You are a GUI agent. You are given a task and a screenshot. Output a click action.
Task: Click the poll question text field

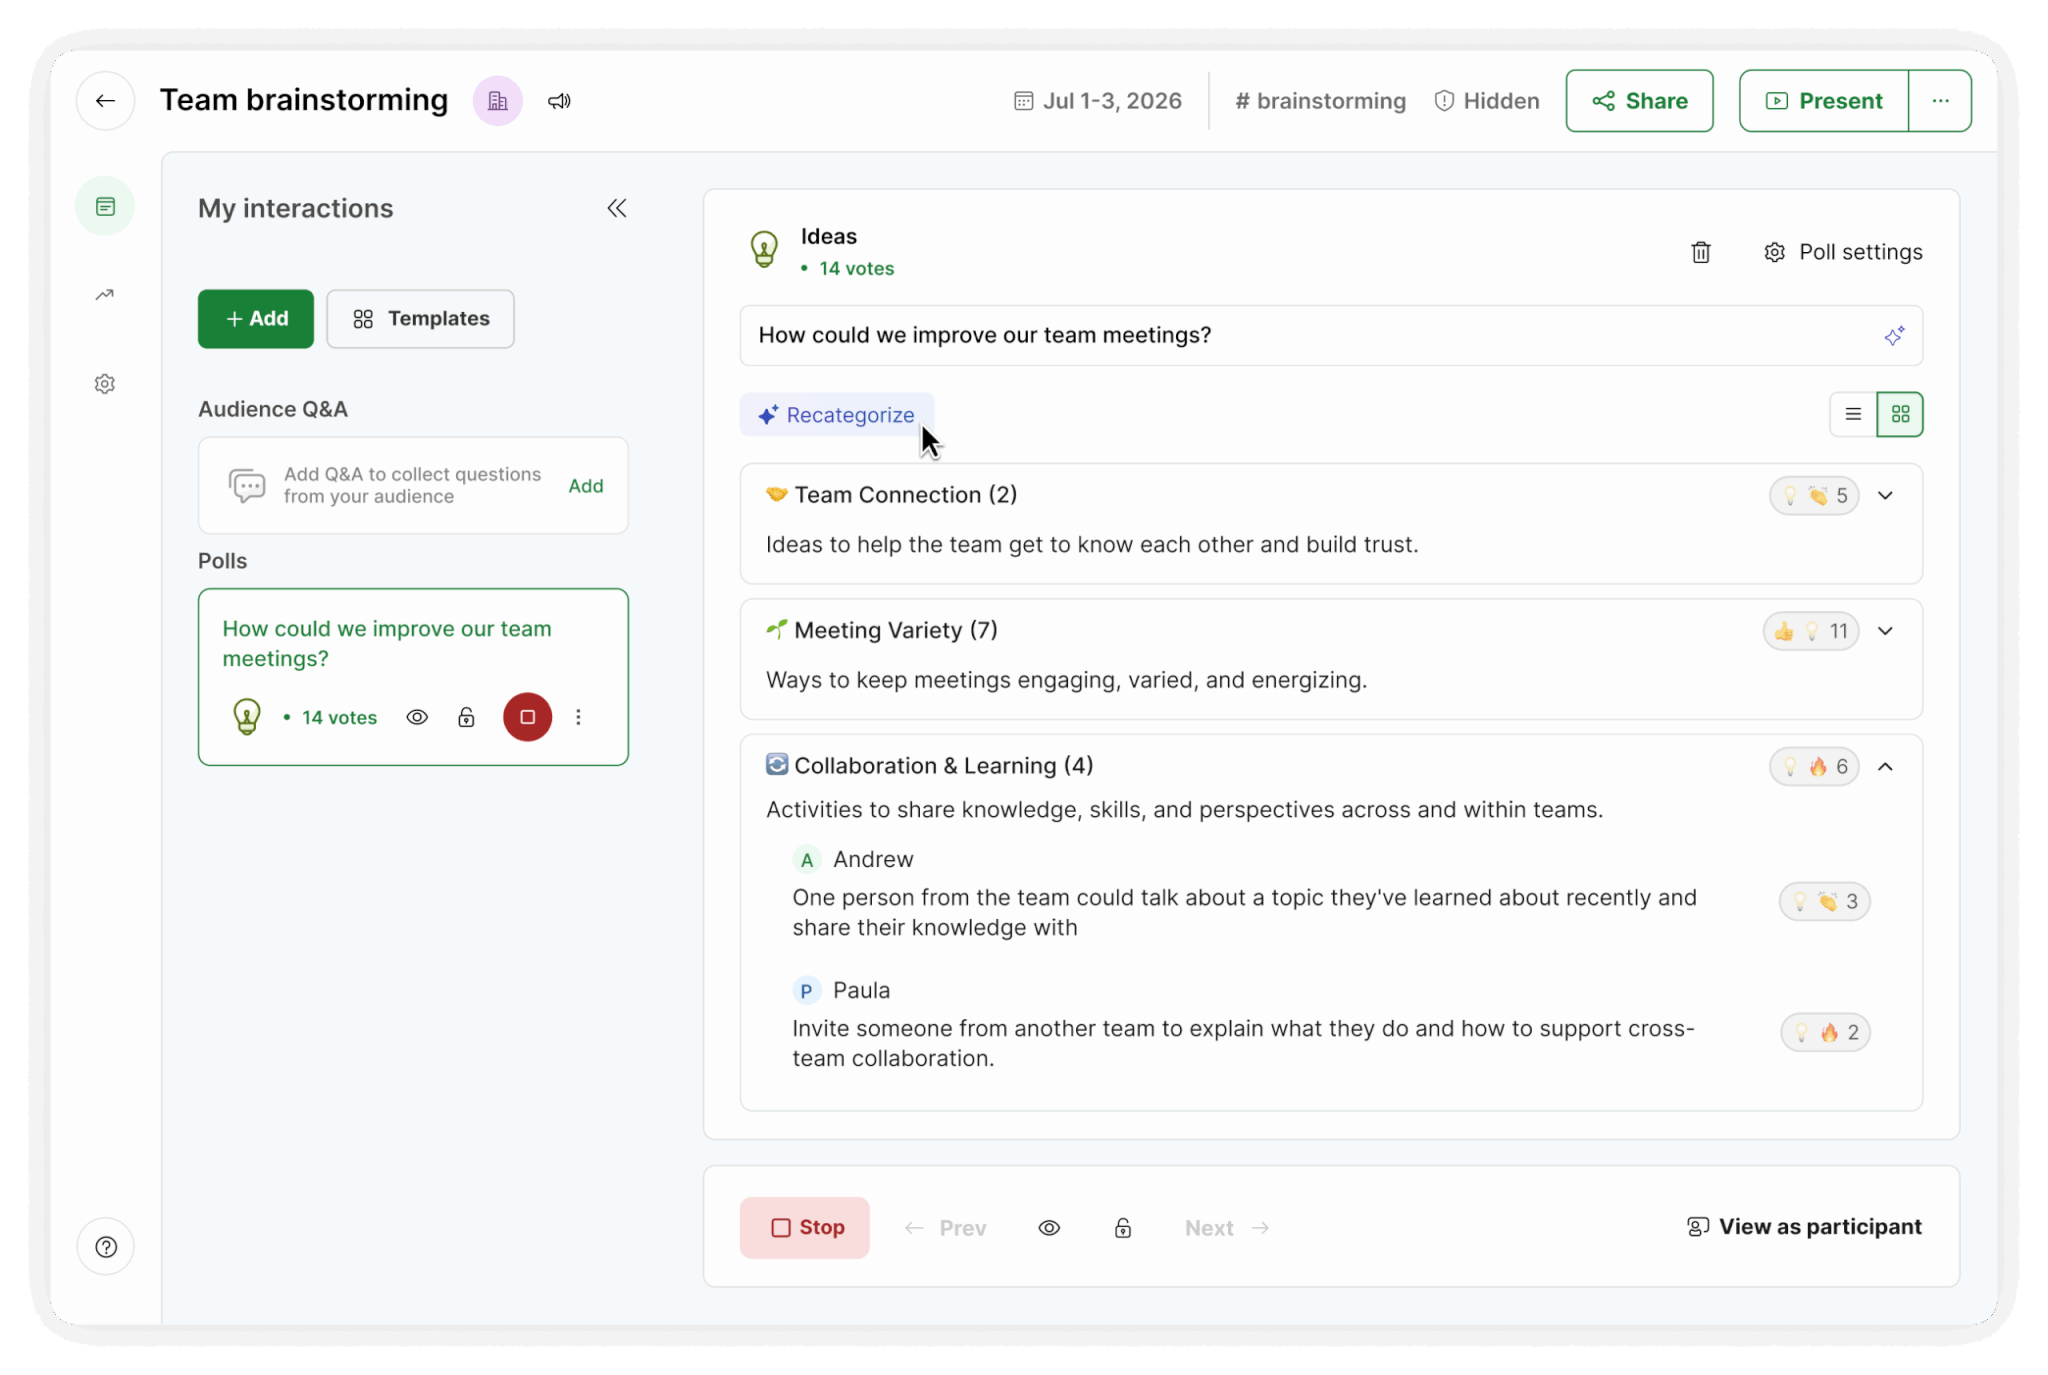1331,336
